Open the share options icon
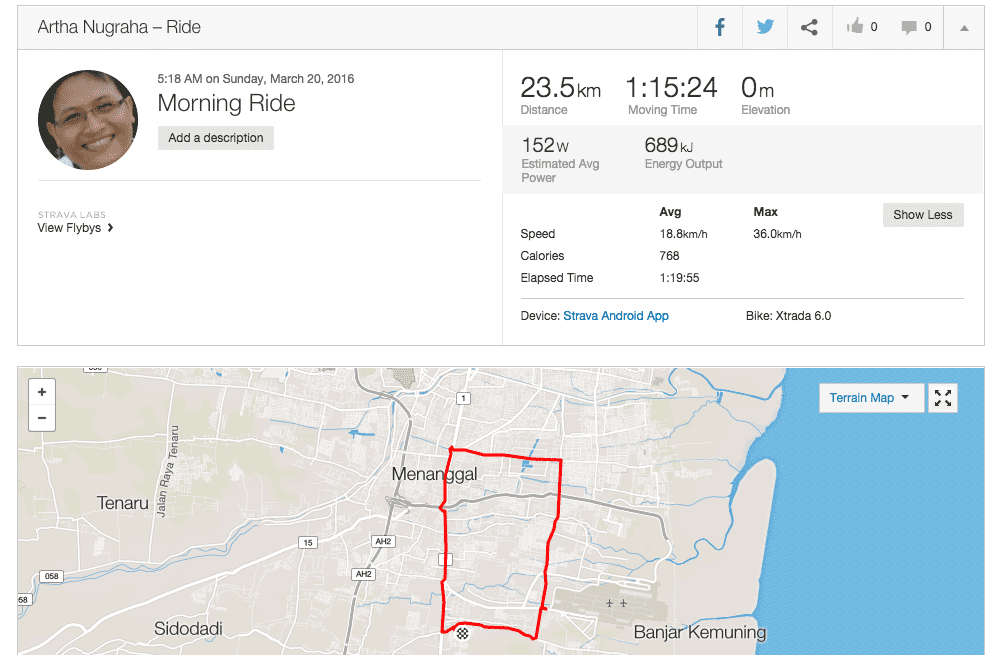The image size is (1003, 655). 809,28
